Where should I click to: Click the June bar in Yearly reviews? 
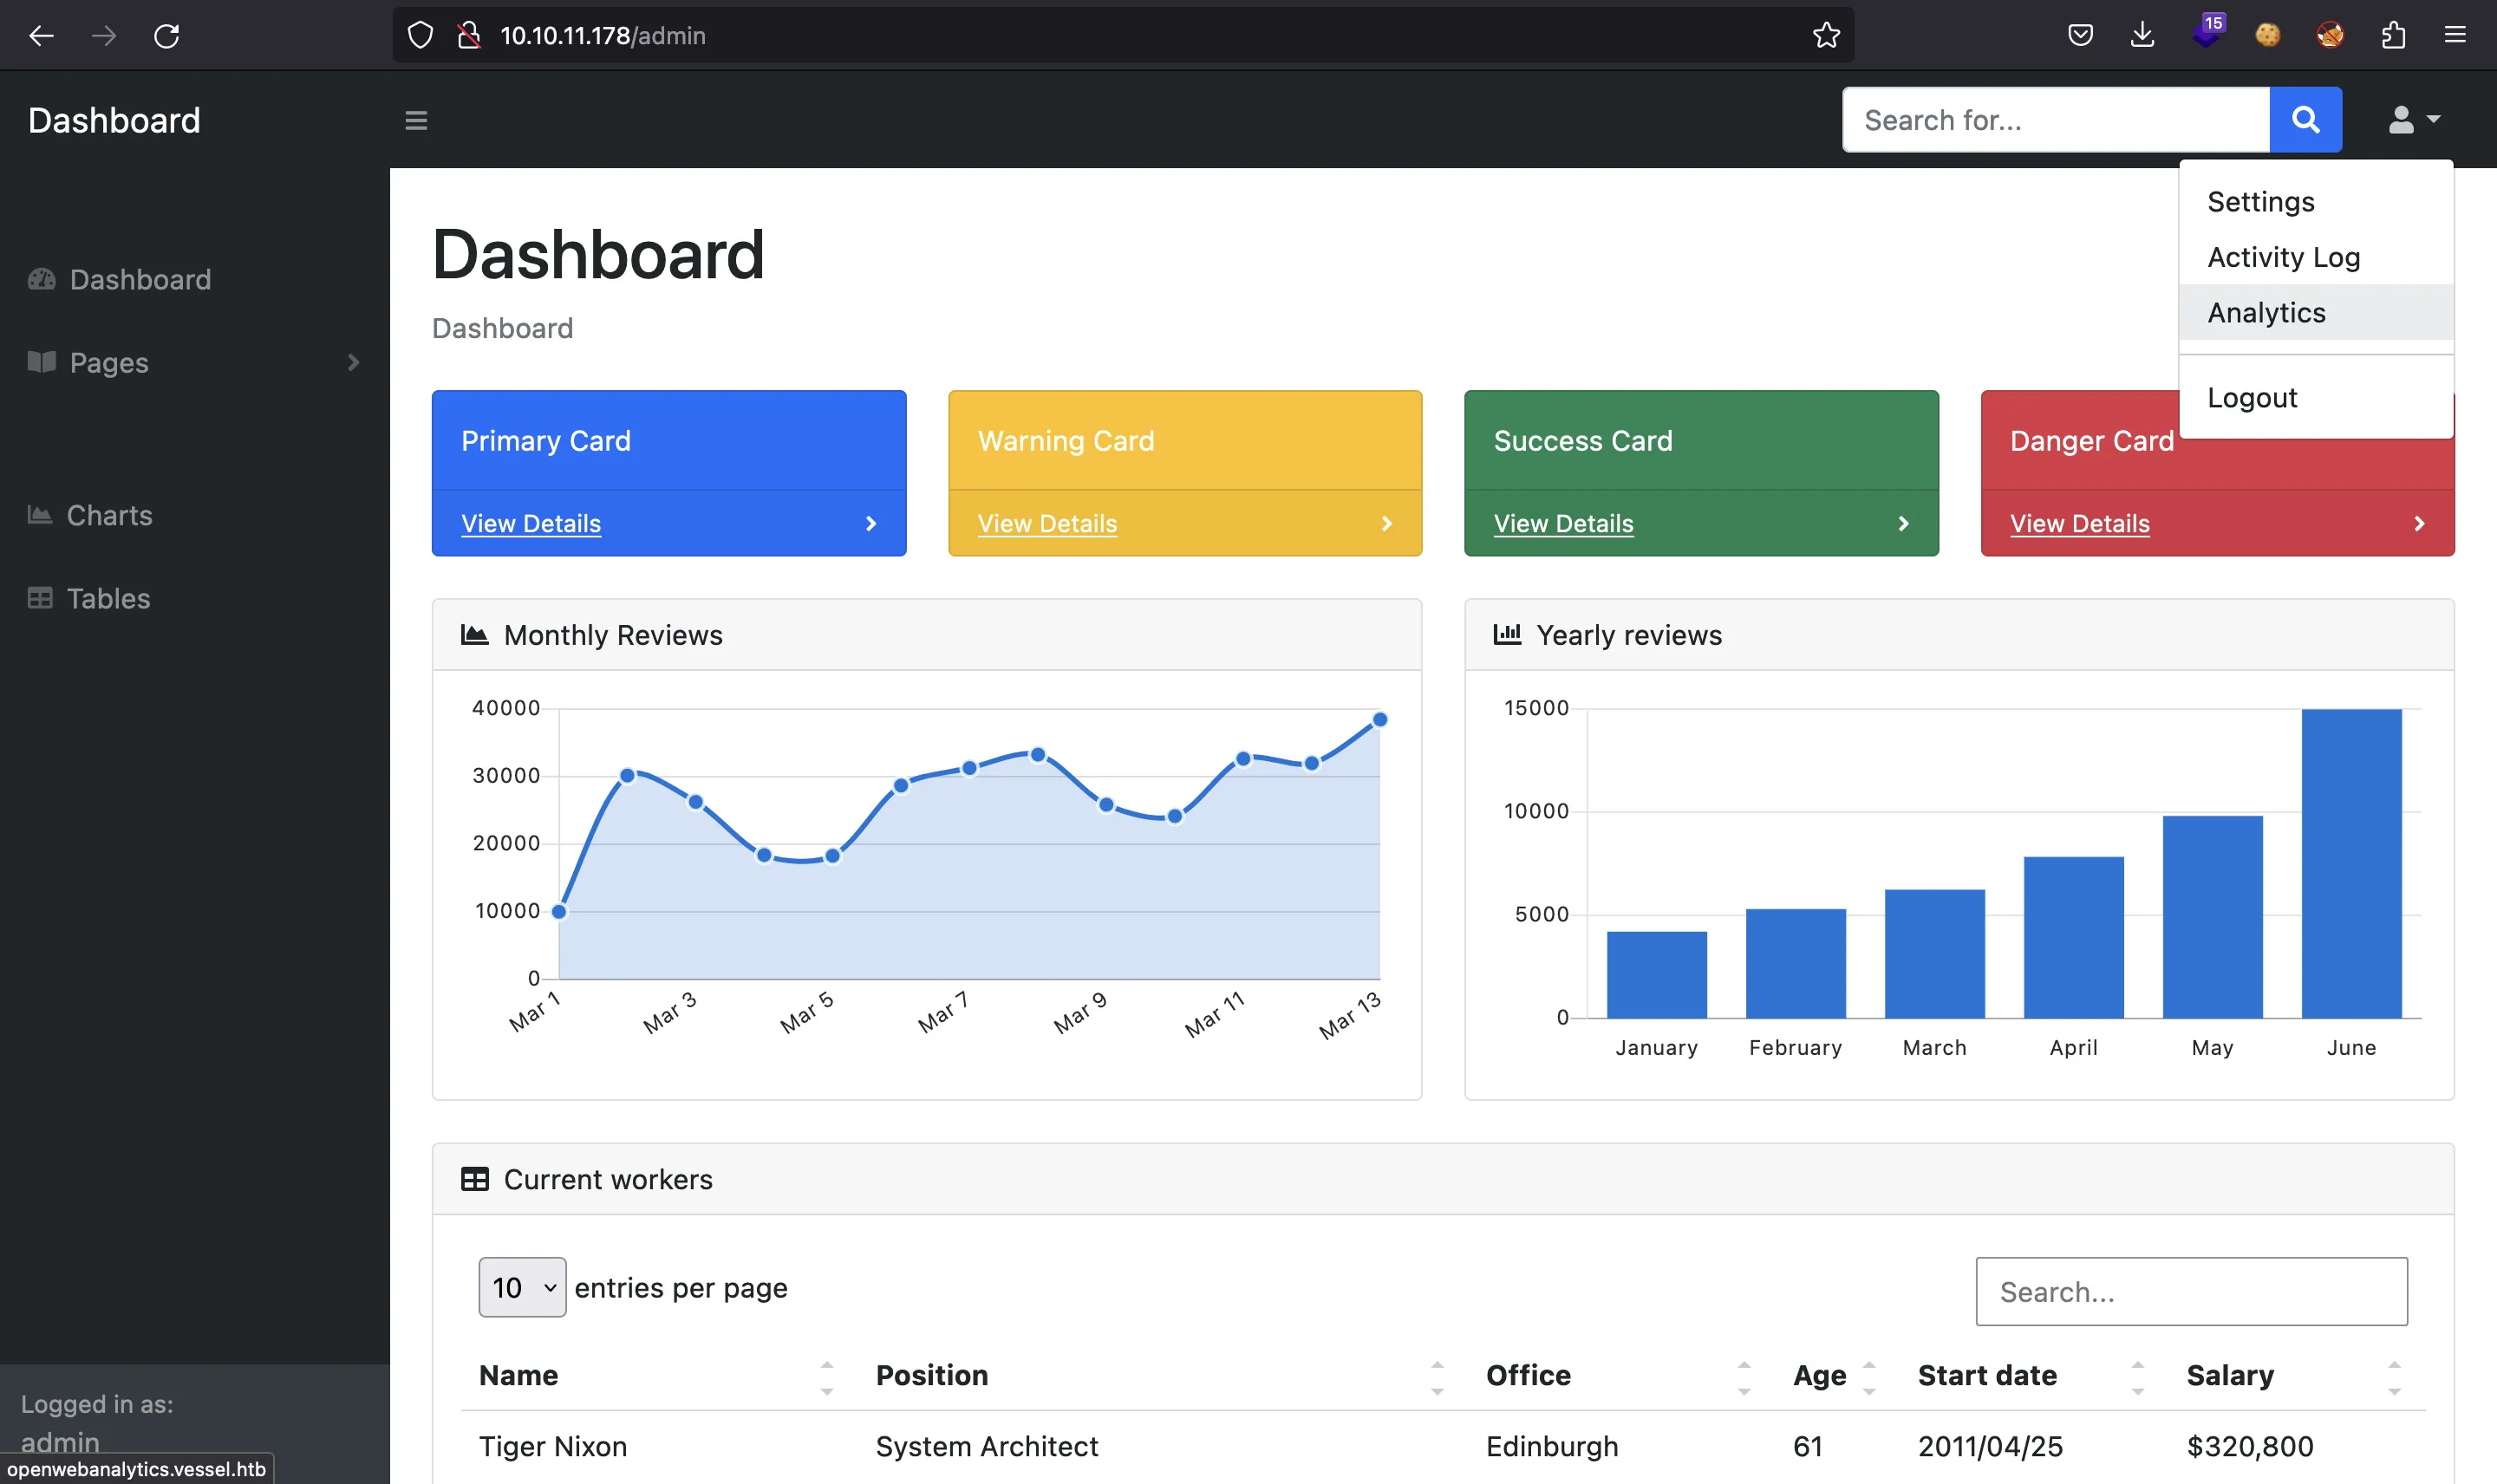pos(2351,864)
